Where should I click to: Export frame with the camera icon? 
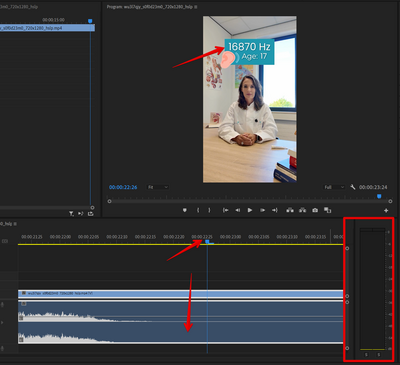point(315,210)
